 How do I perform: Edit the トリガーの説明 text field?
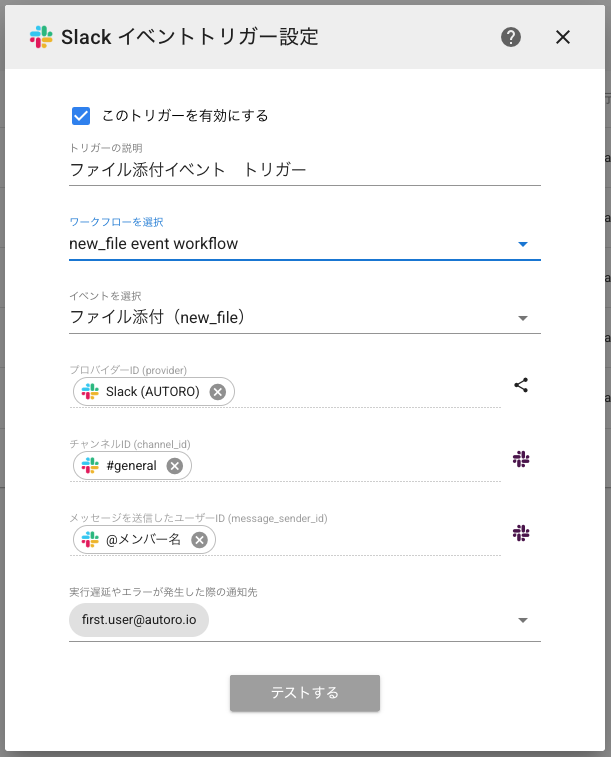point(305,170)
